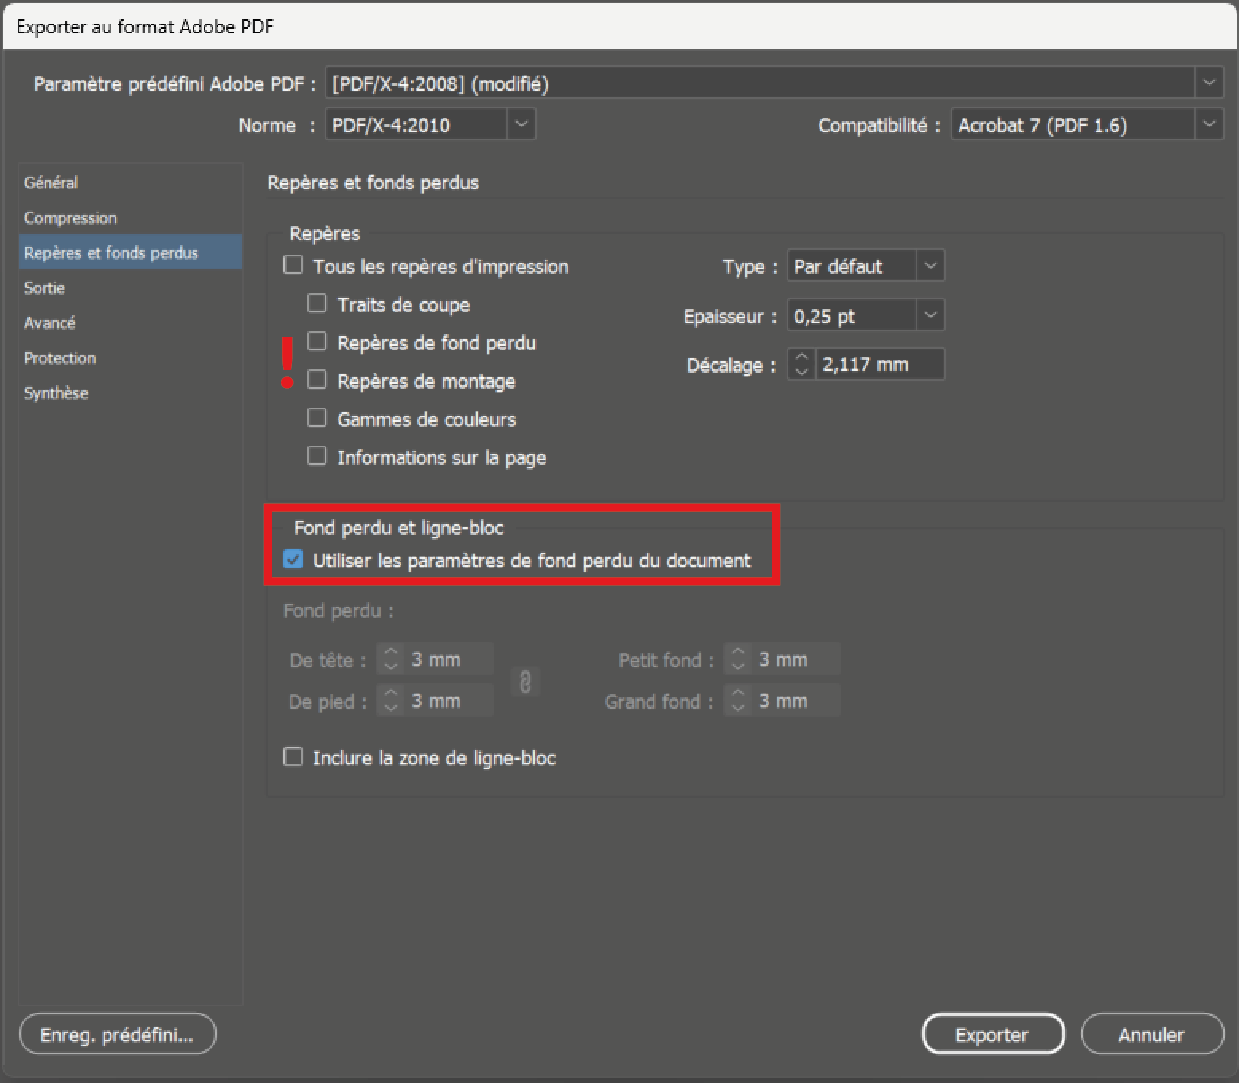Tick the Gammes de couleurs checkbox

coord(317,418)
